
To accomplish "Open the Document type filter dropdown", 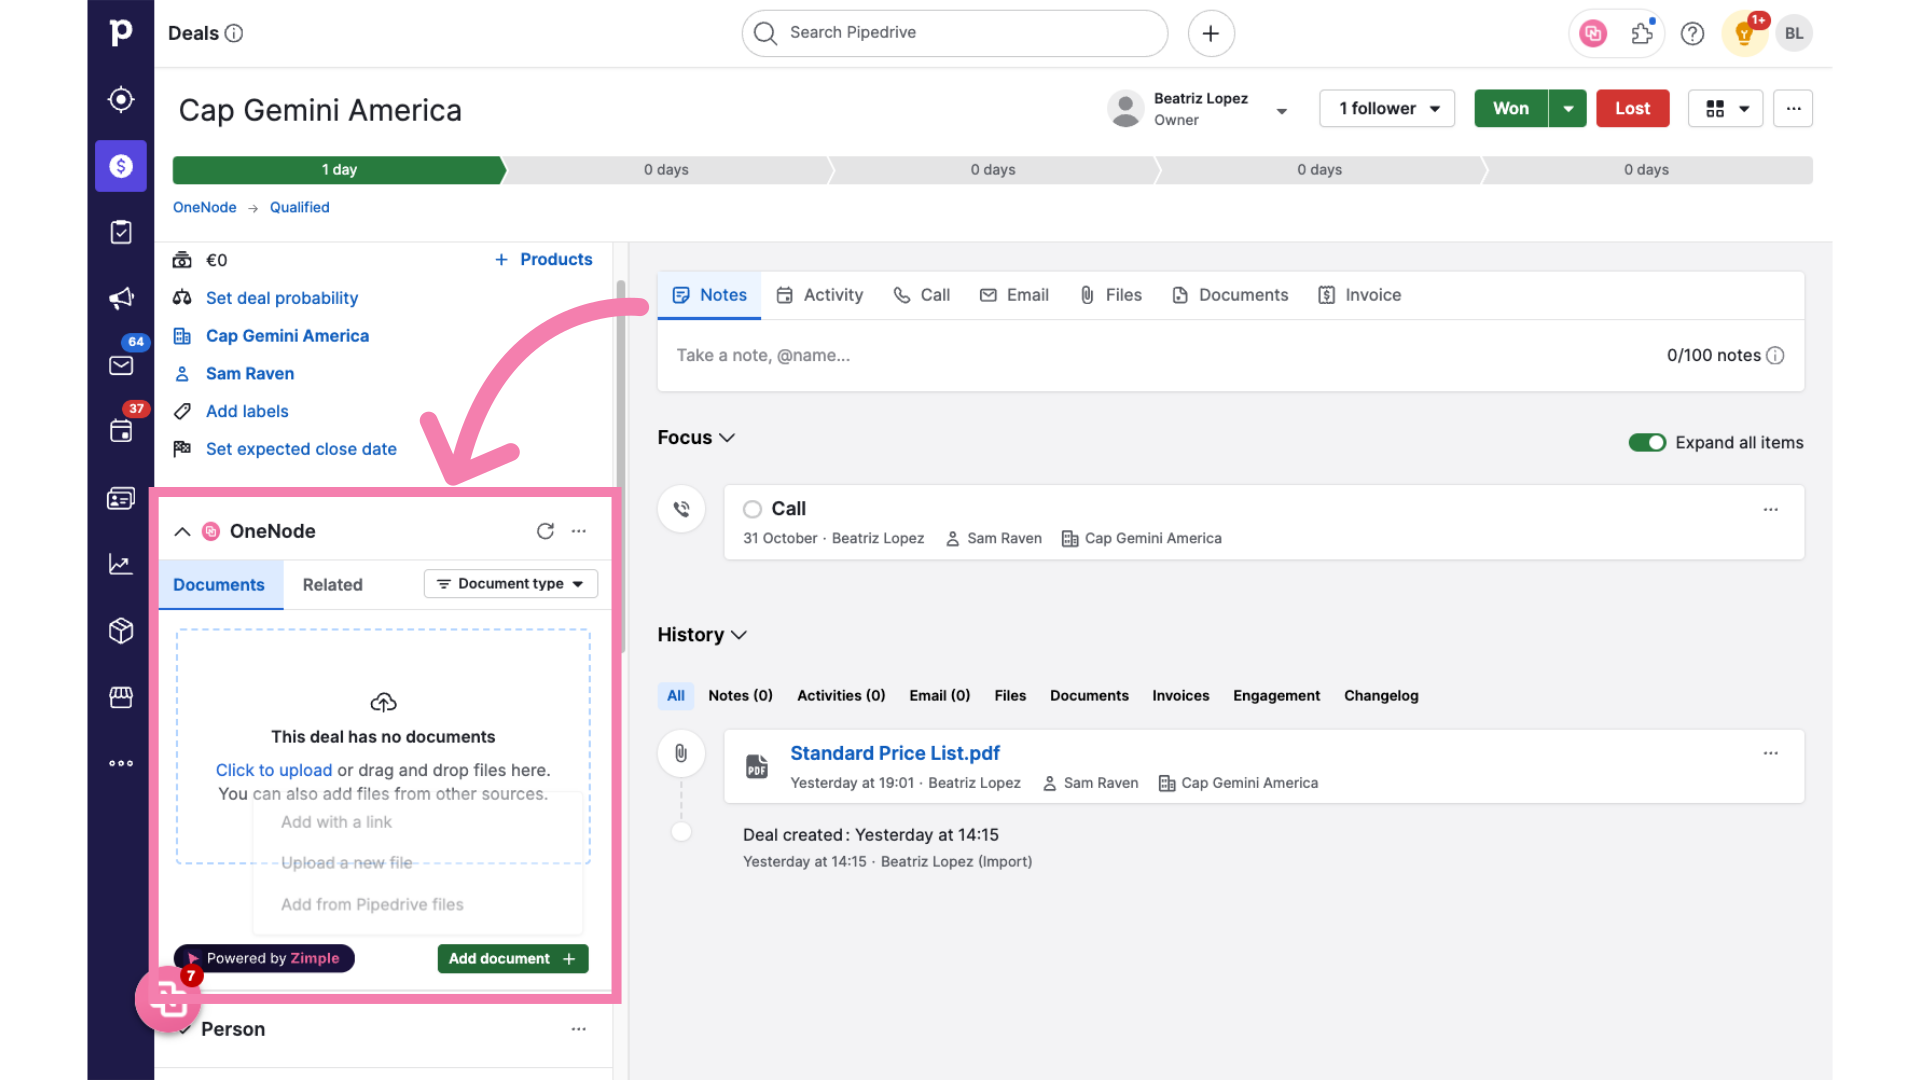I will (x=511, y=584).
